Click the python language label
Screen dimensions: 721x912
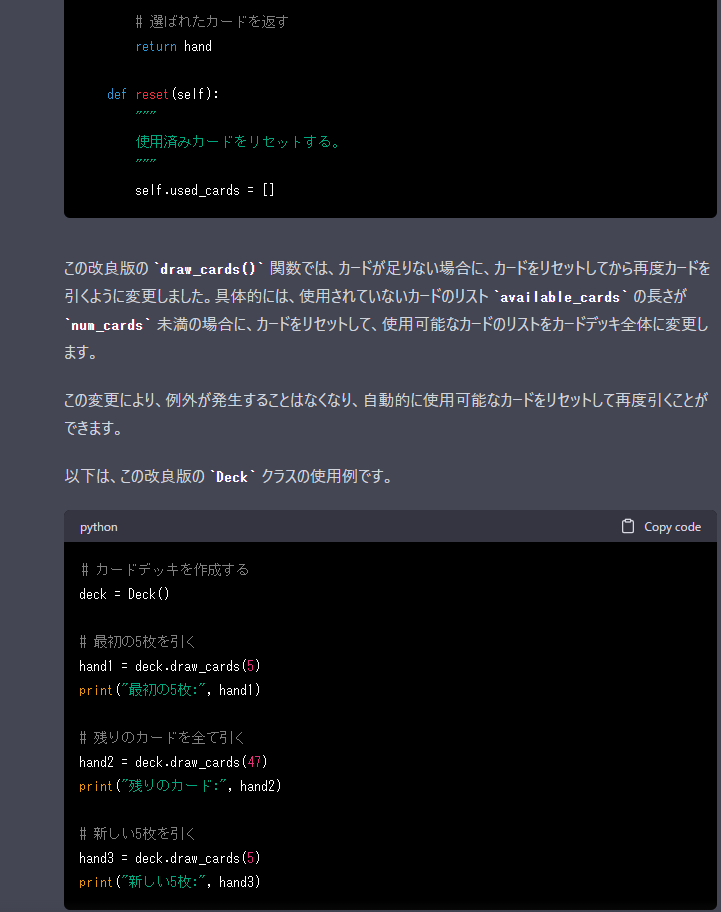click(x=99, y=527)
